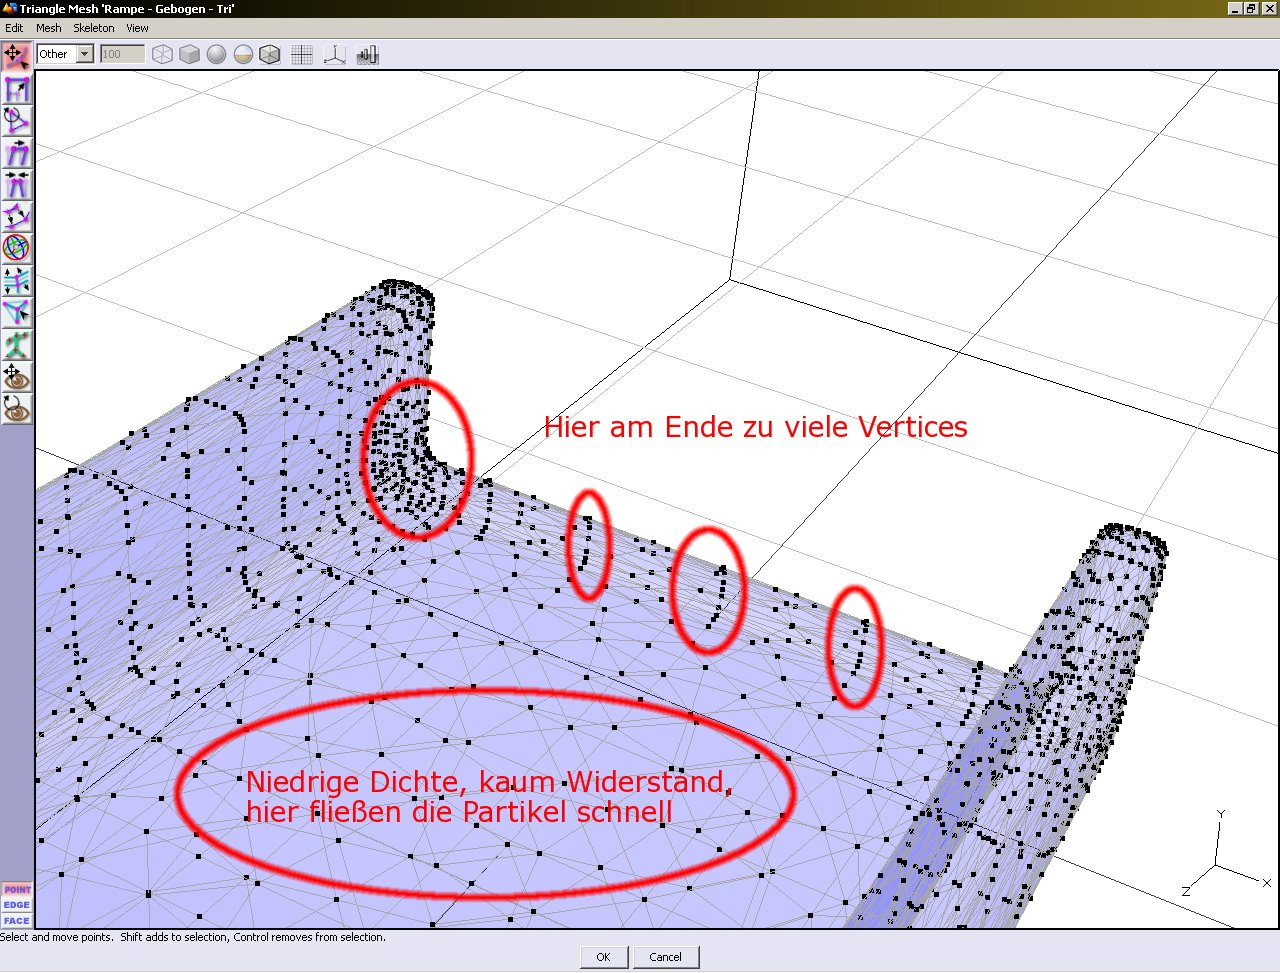1280x973 pixels.
Task: Select the move points reshape tool
Action: [16, 56]
